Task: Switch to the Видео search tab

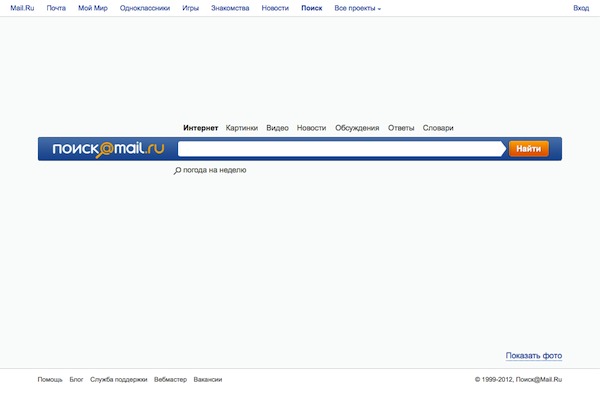Action: pos(277,128)
